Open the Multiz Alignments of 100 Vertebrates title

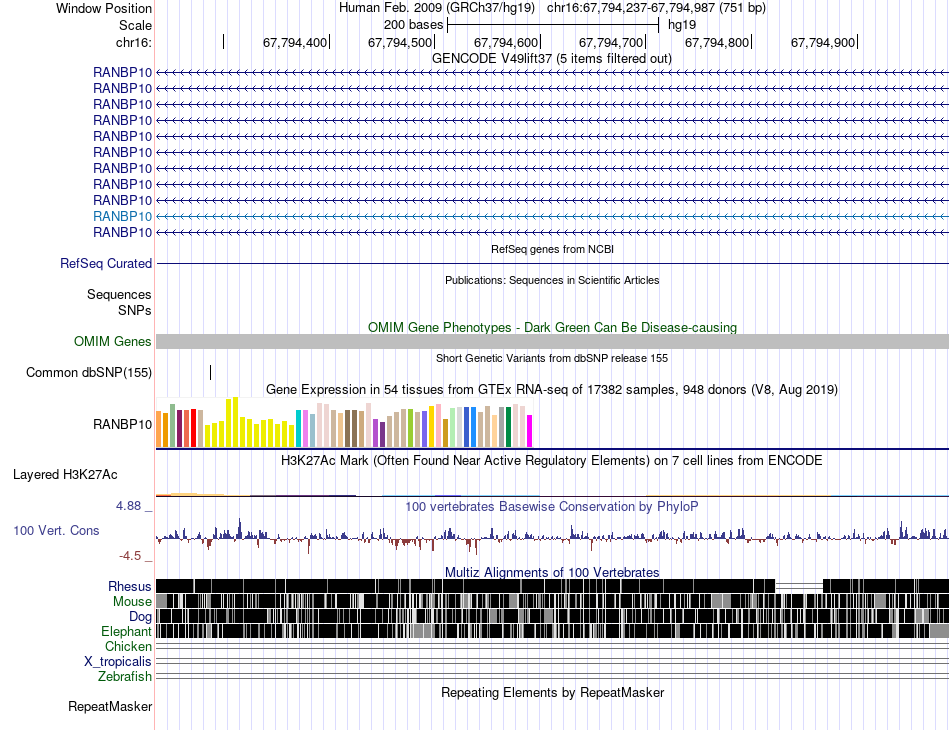point(552,572)
